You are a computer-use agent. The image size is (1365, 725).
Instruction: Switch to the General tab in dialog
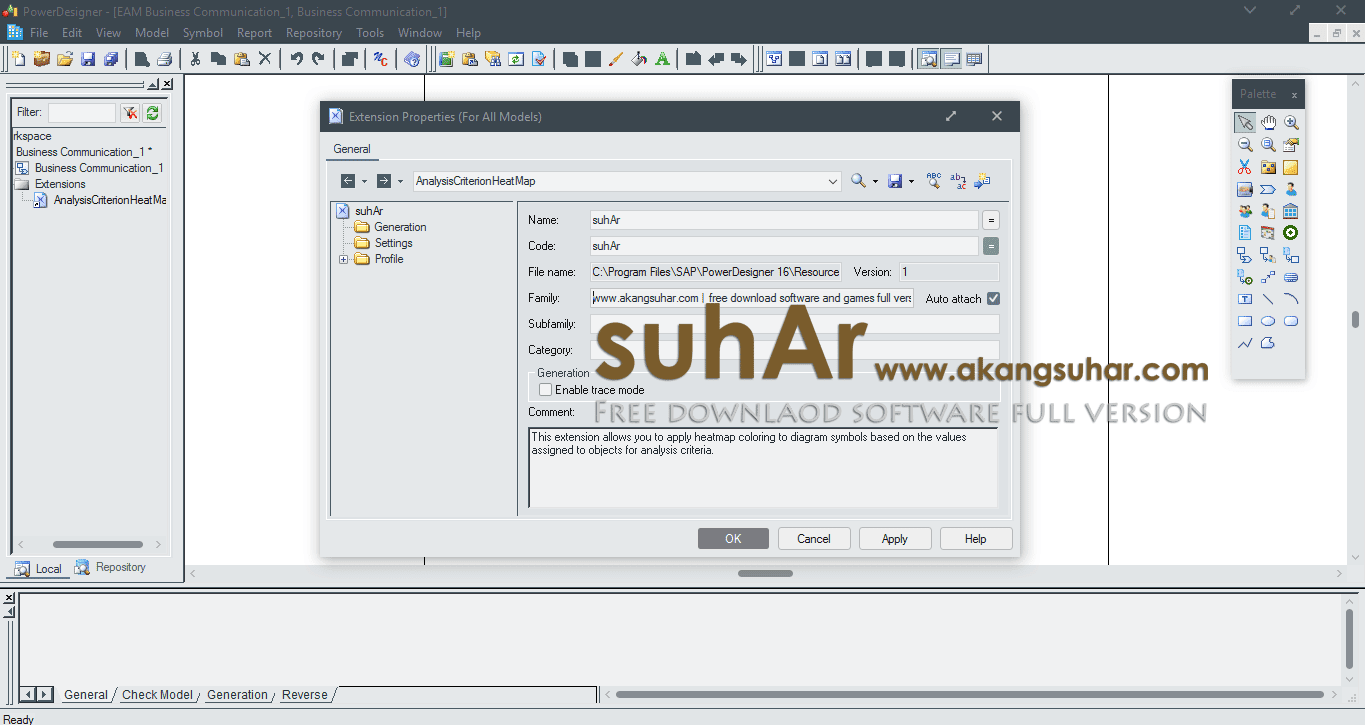tap(352, 149)
